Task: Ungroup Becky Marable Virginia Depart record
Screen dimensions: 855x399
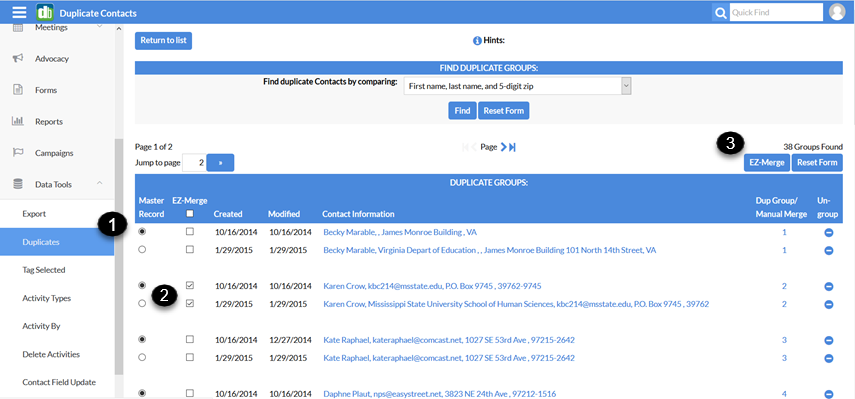Action: 829,251
